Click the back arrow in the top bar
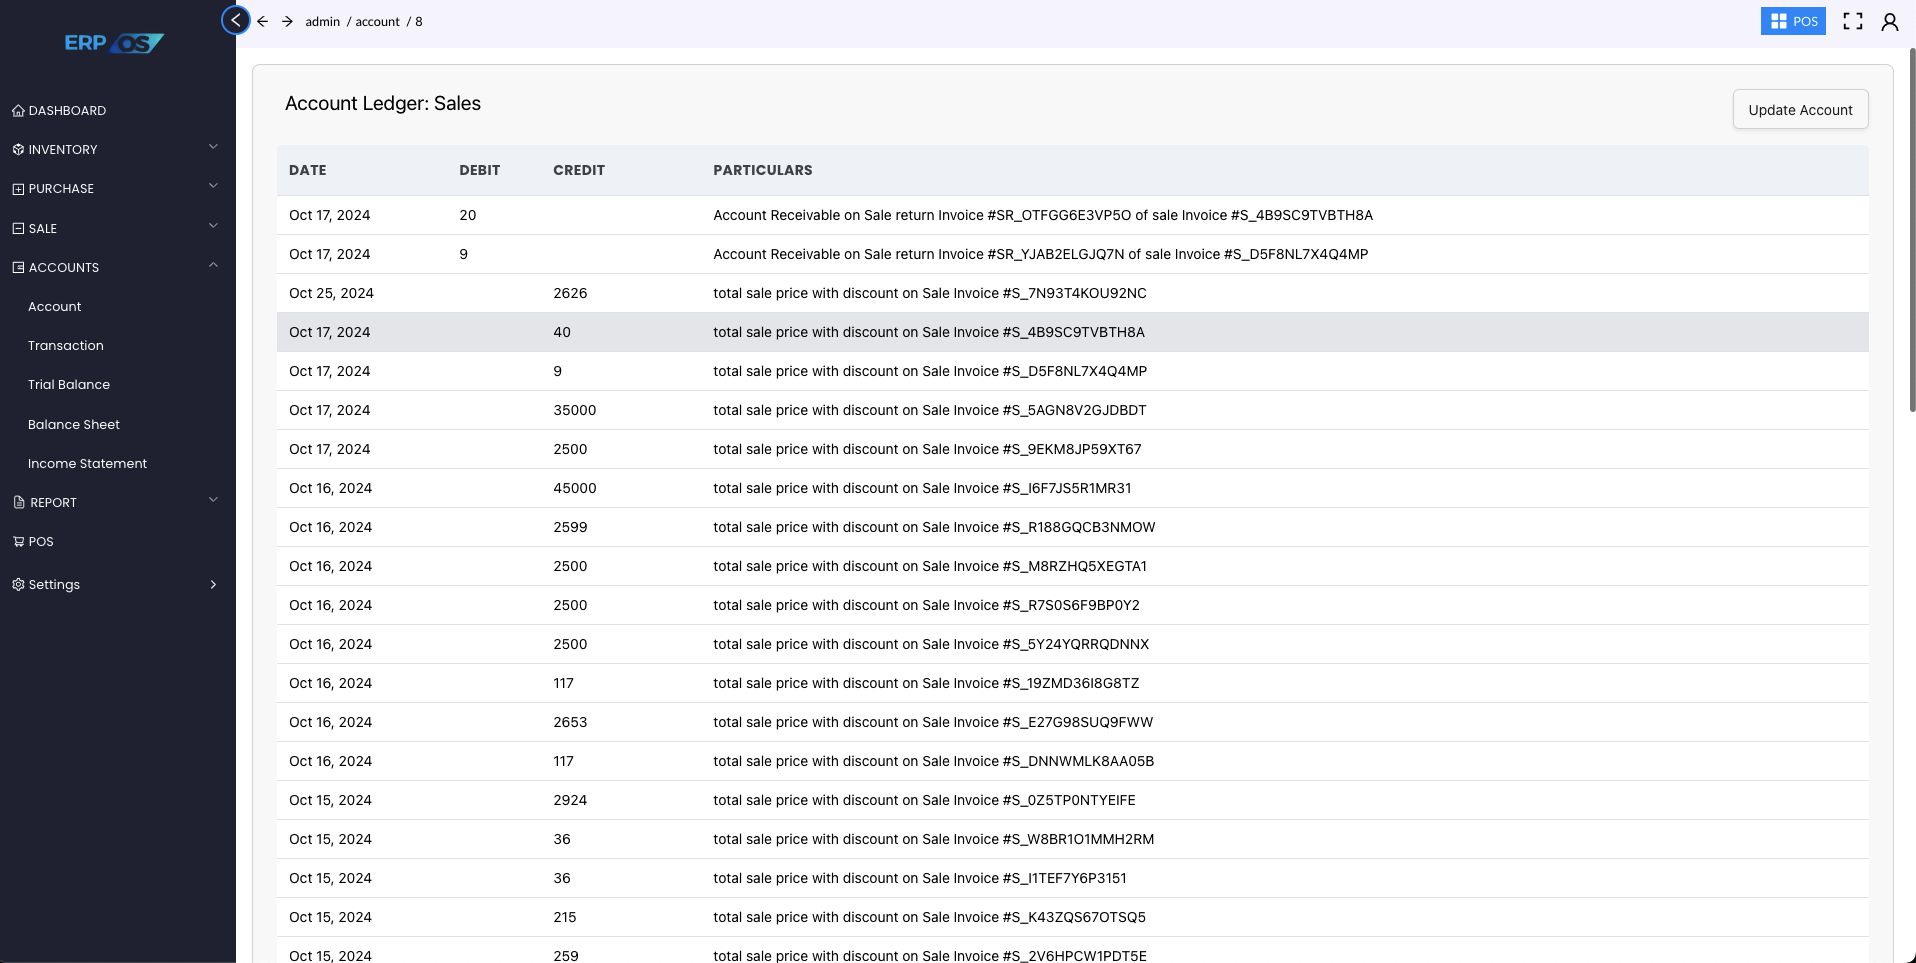 click(x=262, y=21)
